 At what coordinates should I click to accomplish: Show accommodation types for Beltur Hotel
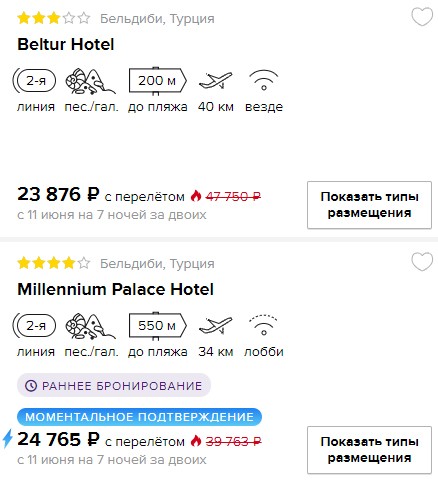click(x=369, y=205)
